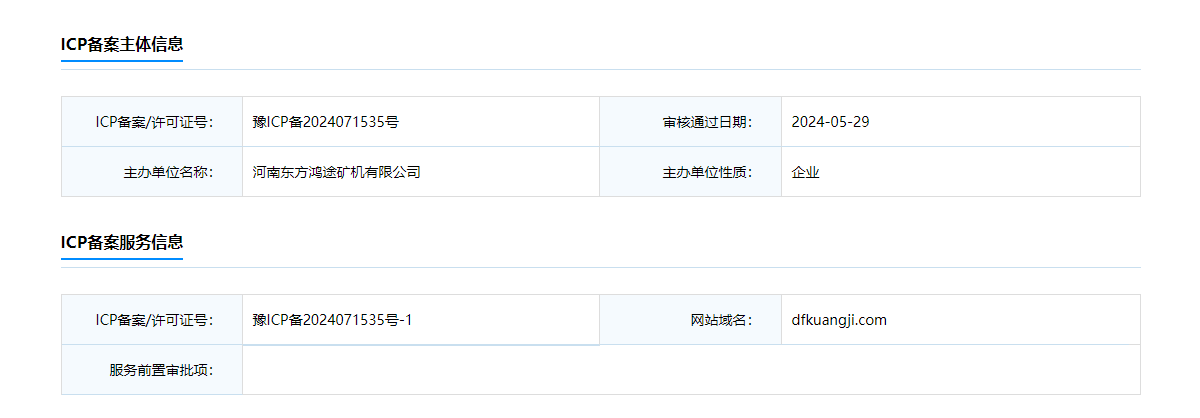Click ICP备案/许可证号 label in 主体信息 table
This screenshot has width=1200, height=418.
tap(152, 122)
